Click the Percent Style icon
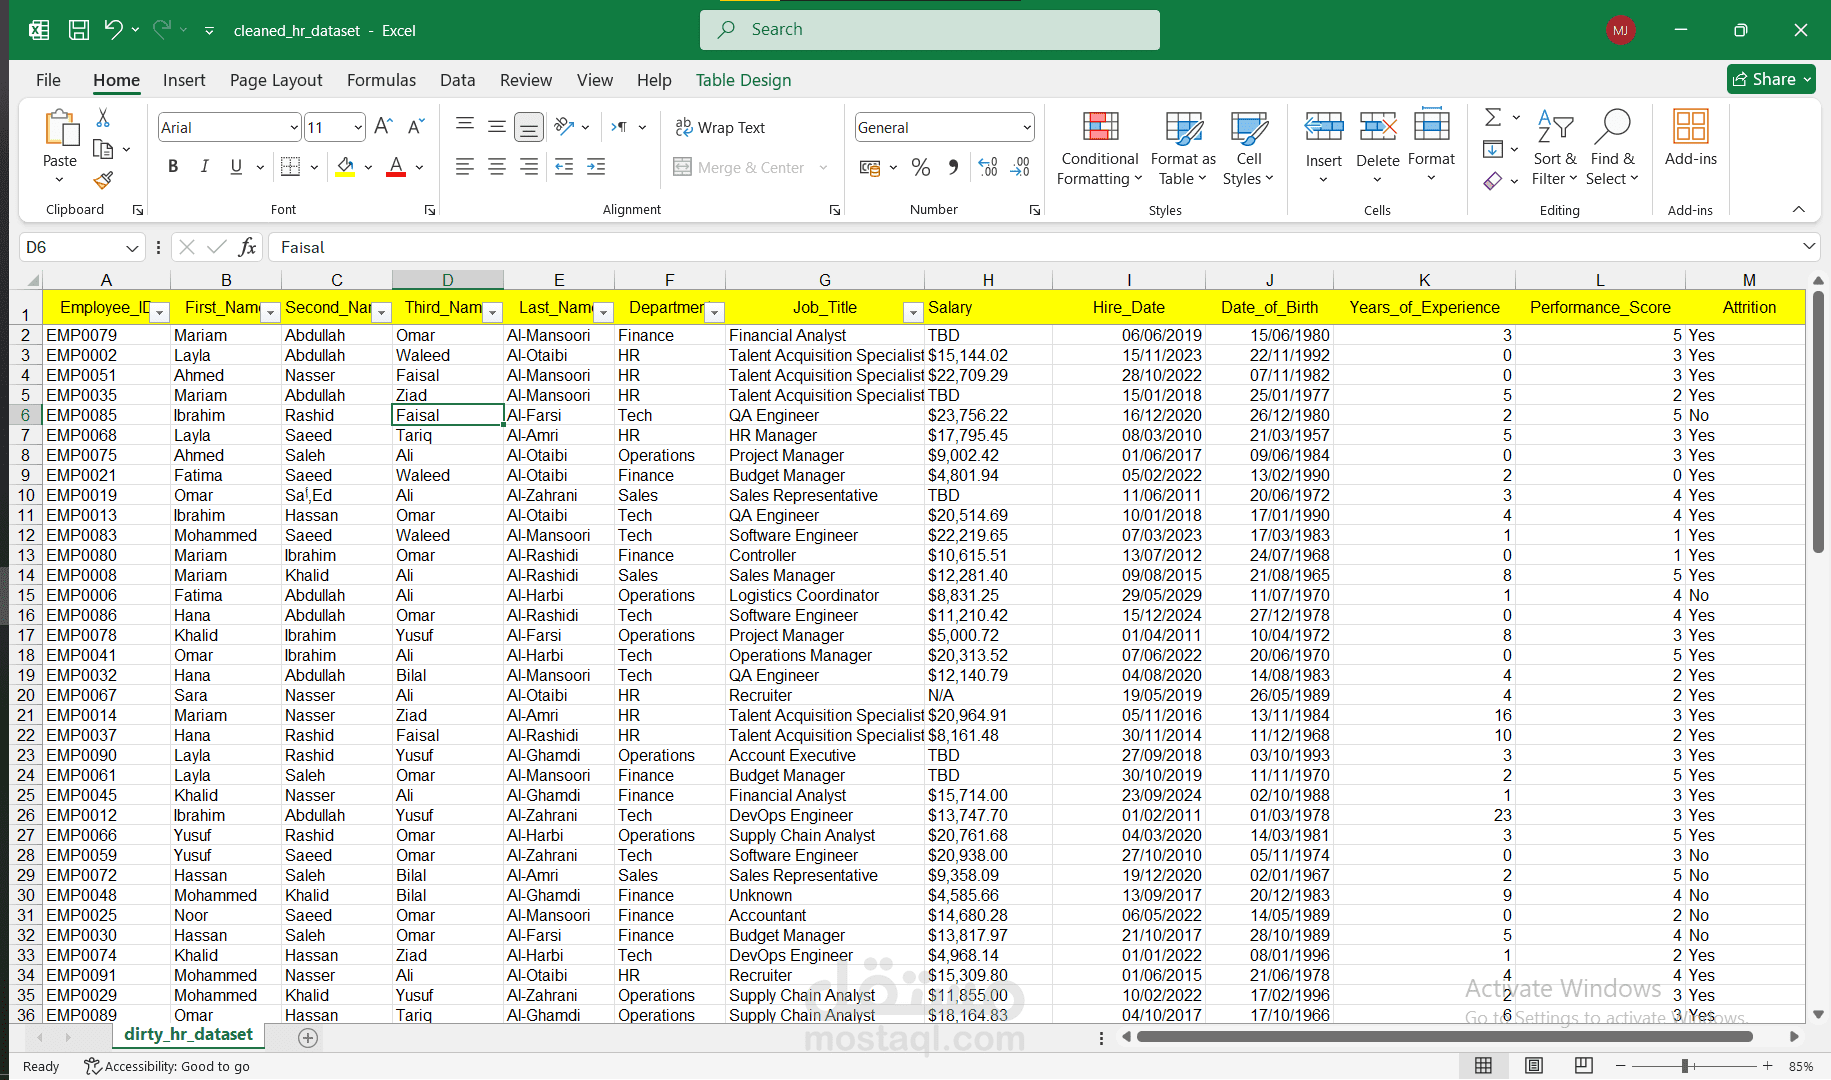1831x1080 pixels. 921,167
